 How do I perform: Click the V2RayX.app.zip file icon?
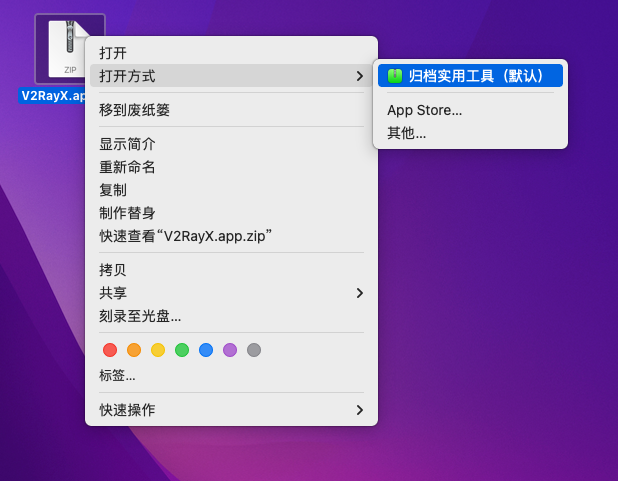68,48
